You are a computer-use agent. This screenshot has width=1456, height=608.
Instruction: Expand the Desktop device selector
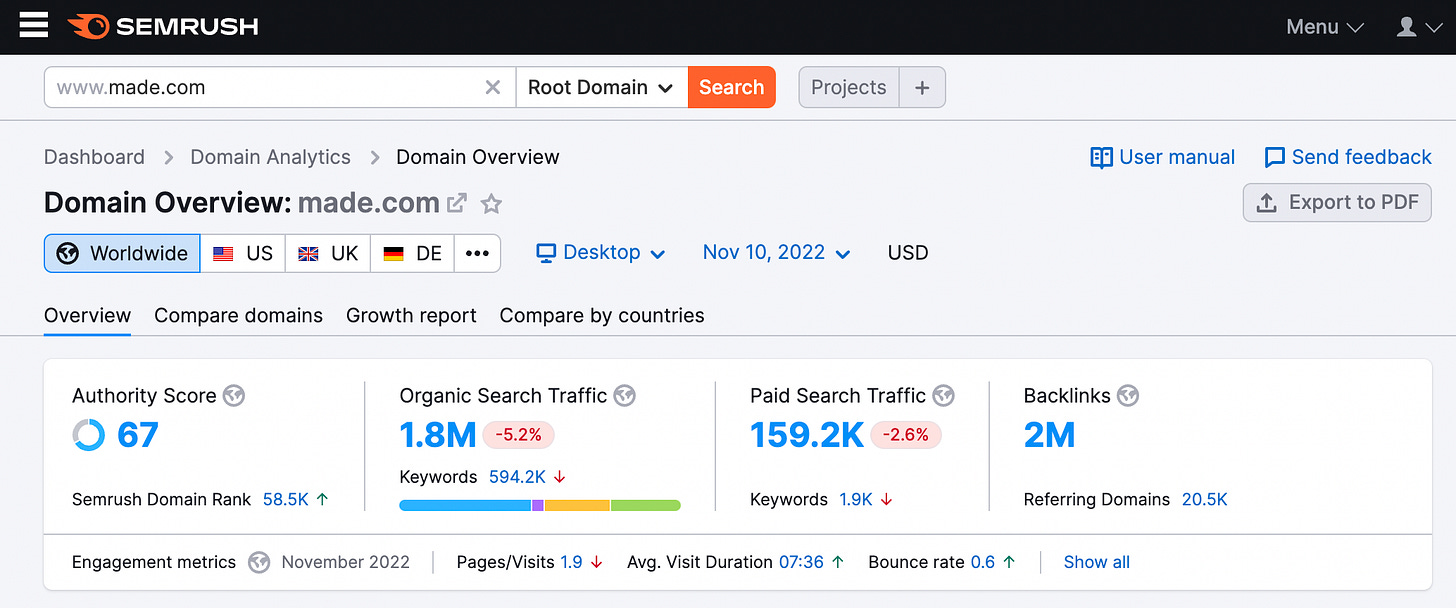click(601, 253)
